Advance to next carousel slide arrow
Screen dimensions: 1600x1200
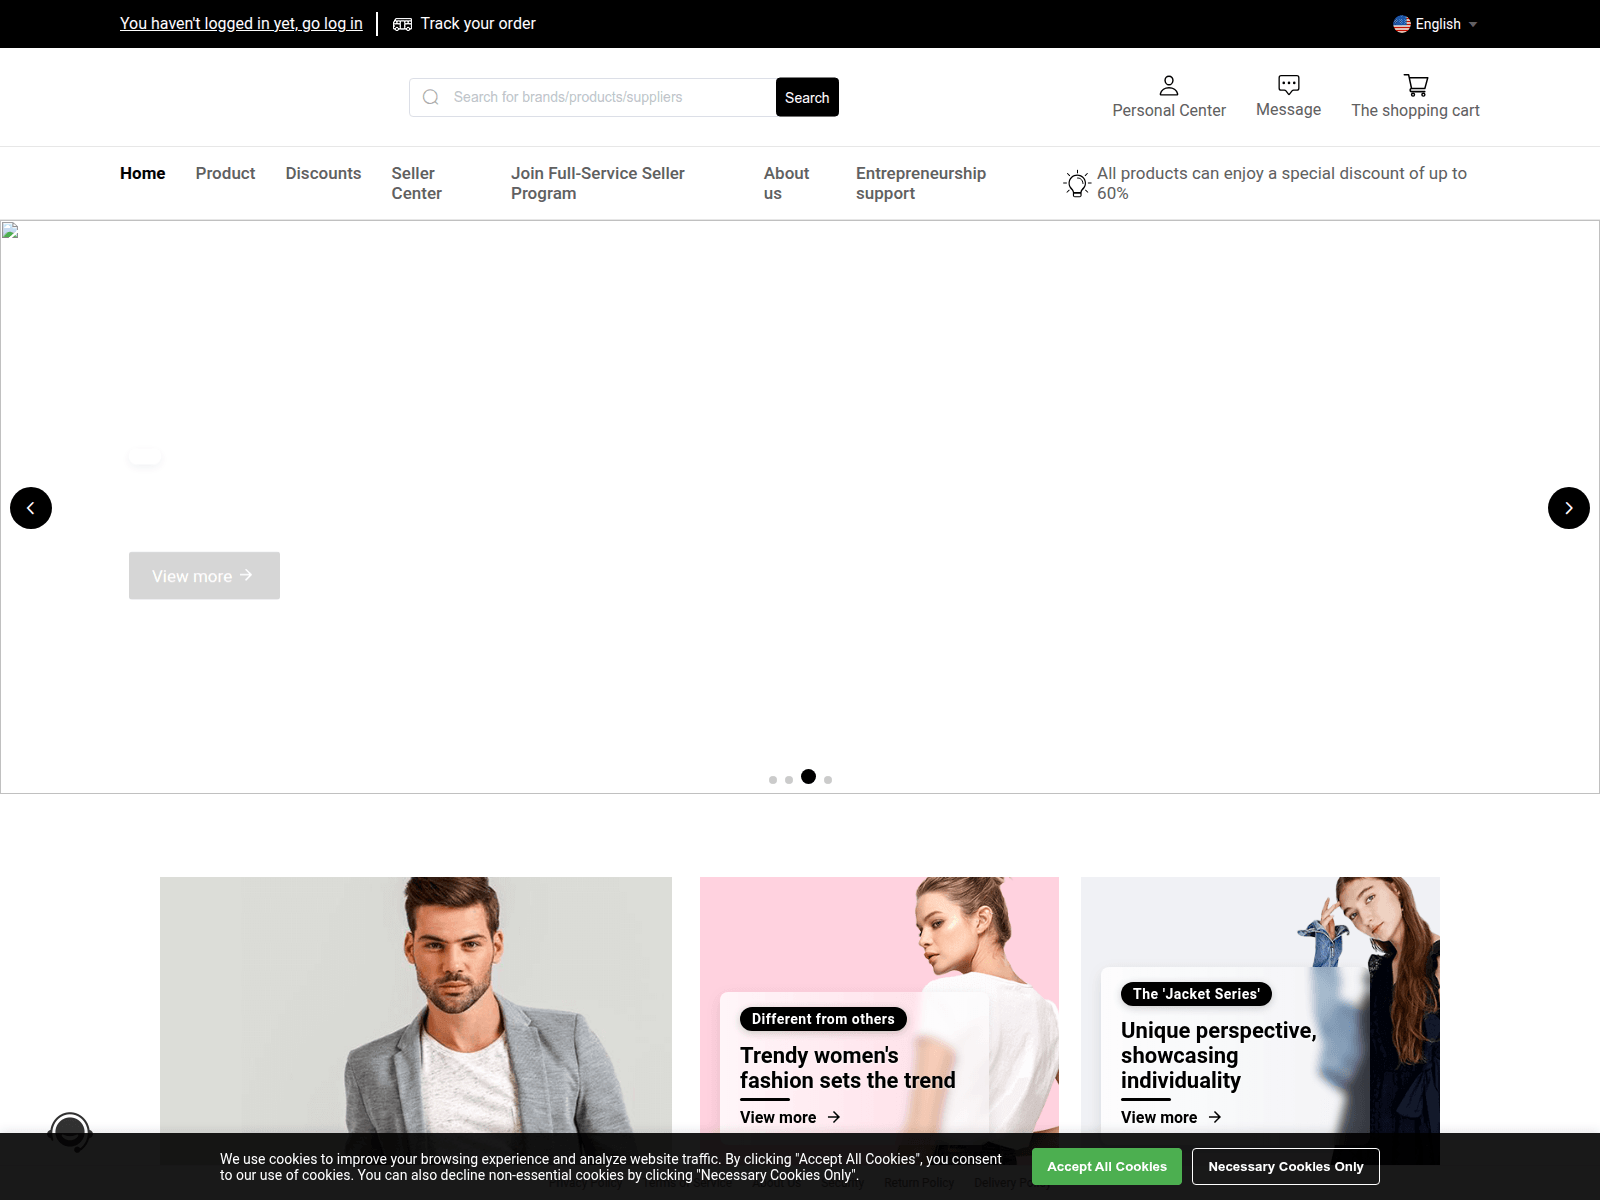pyautogui.click(x=1568, y=508)
